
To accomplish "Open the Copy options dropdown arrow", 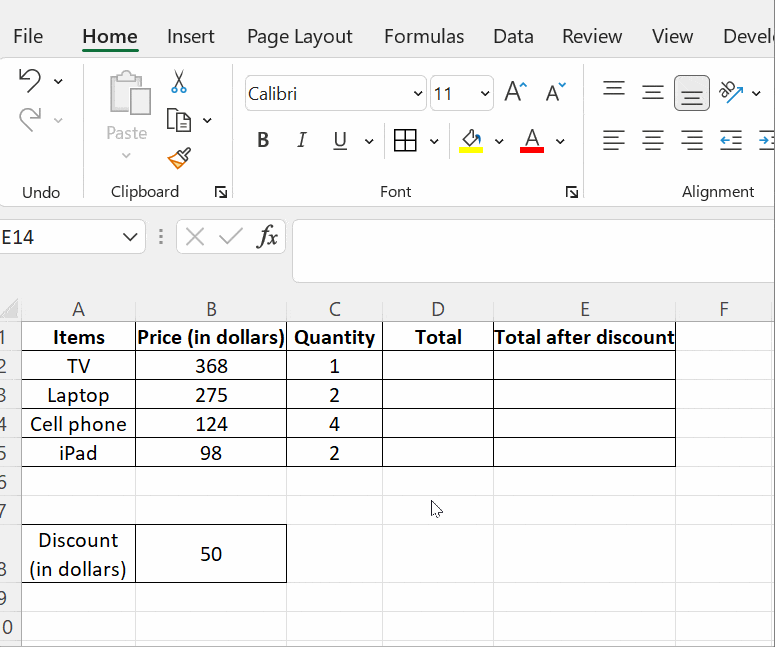I will click(207, 120).
